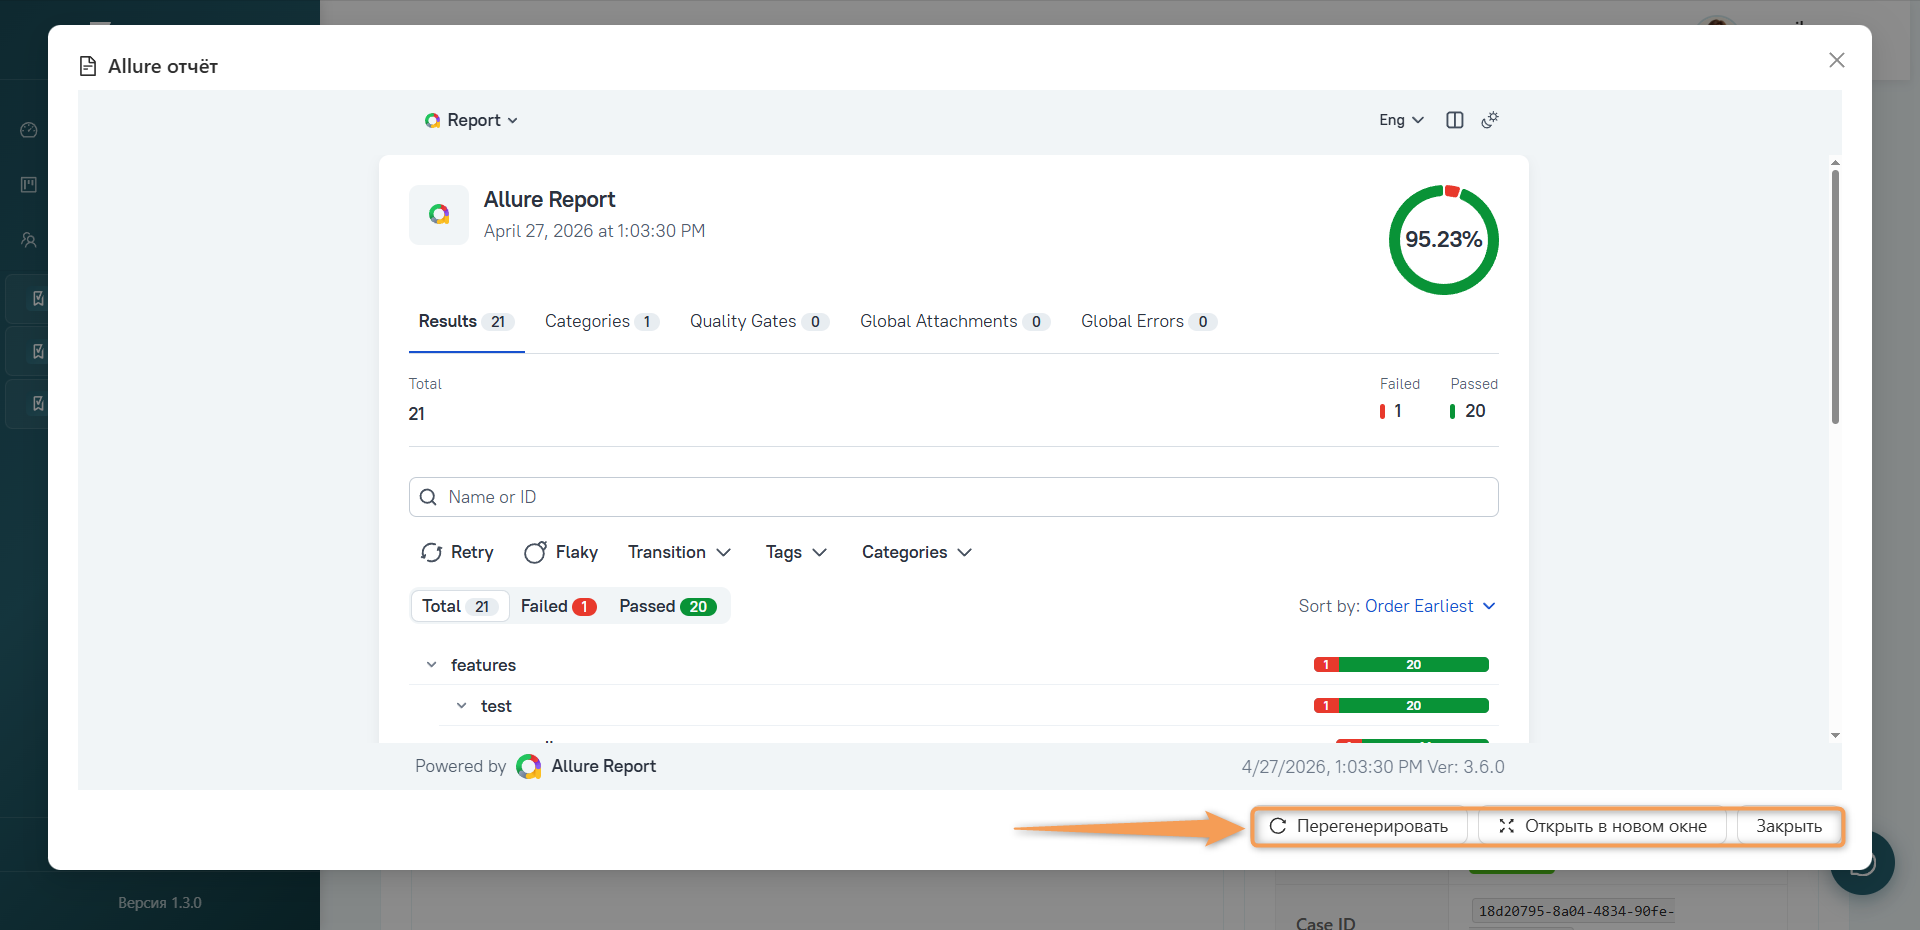This screenshot has height=930, width=1920.
Task: Click the magnifier icon in the search field
Action: pos(428,497)
